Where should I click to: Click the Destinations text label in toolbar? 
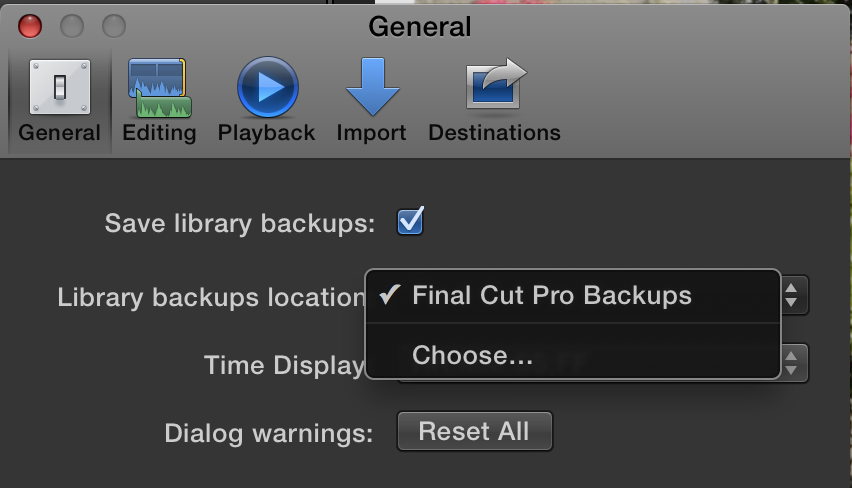tap(494, 133)
